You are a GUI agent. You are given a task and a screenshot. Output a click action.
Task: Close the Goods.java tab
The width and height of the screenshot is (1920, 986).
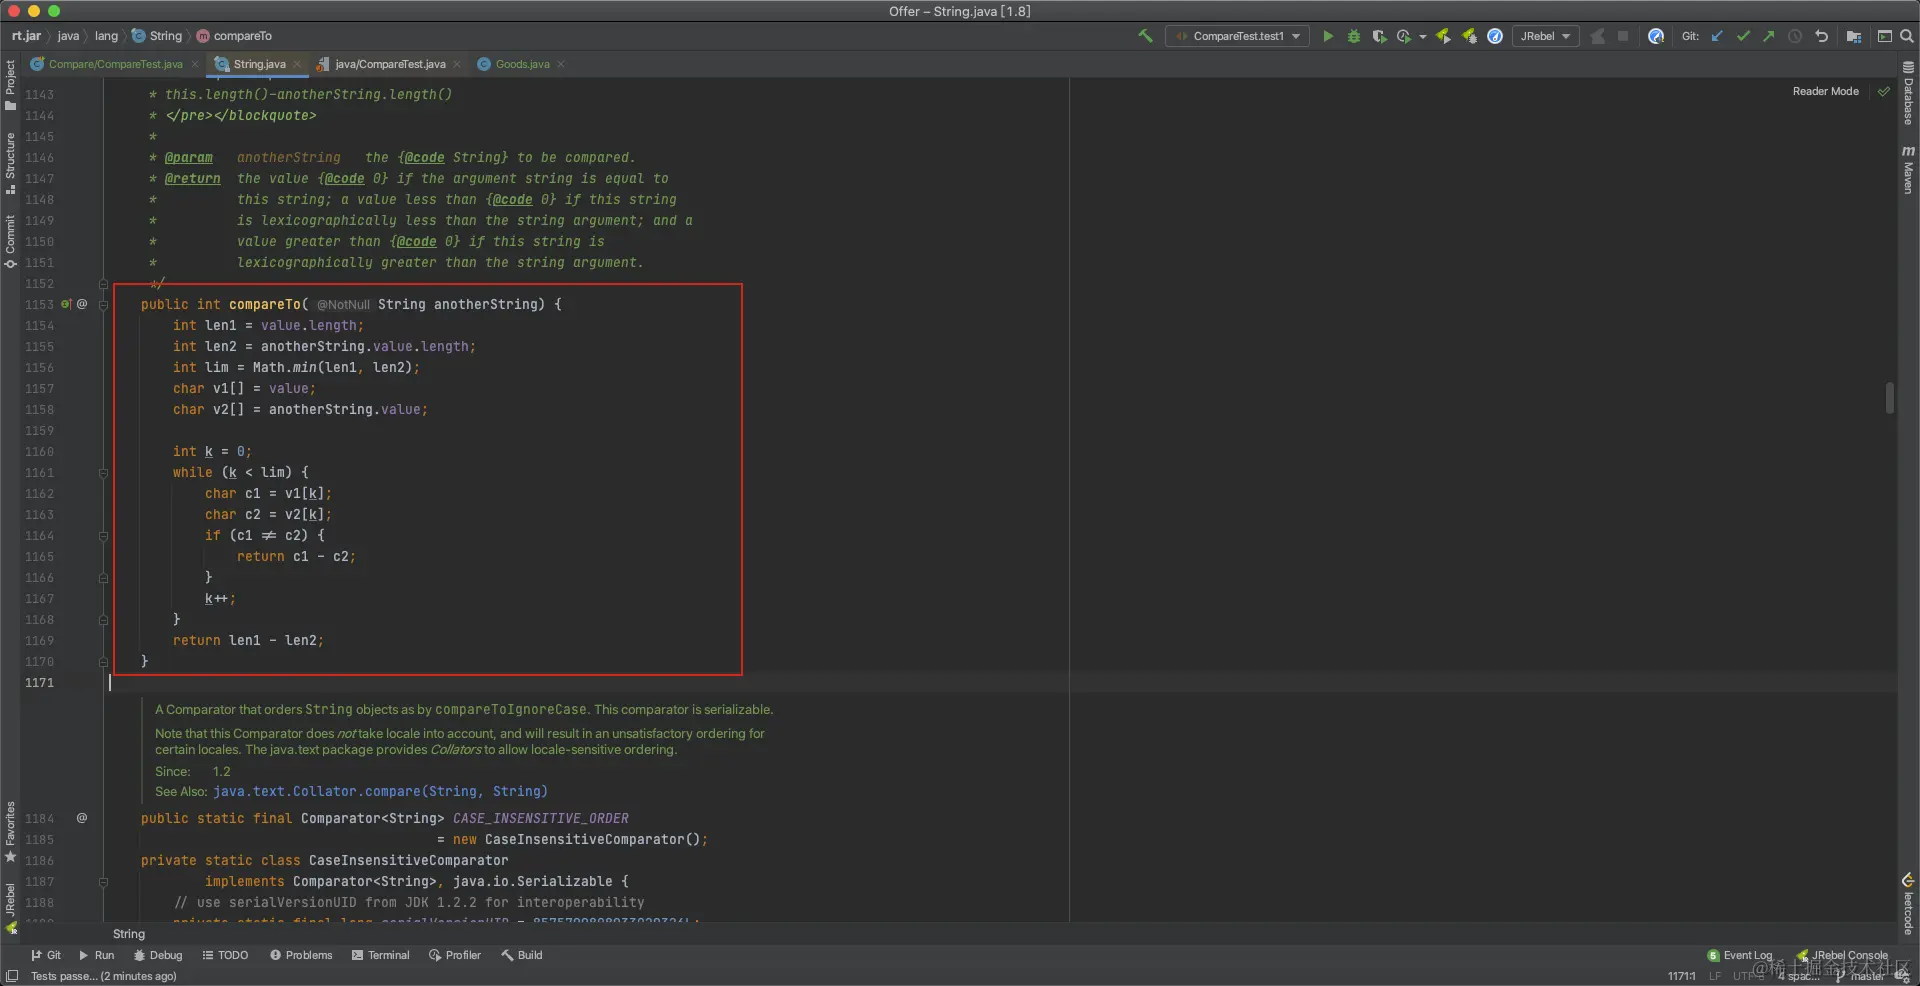click(x=561, y=64)
